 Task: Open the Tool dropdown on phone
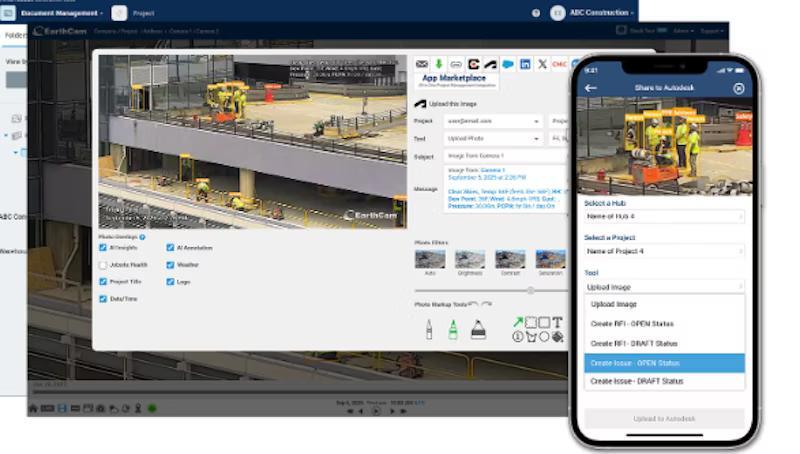(x=664, y=287)
